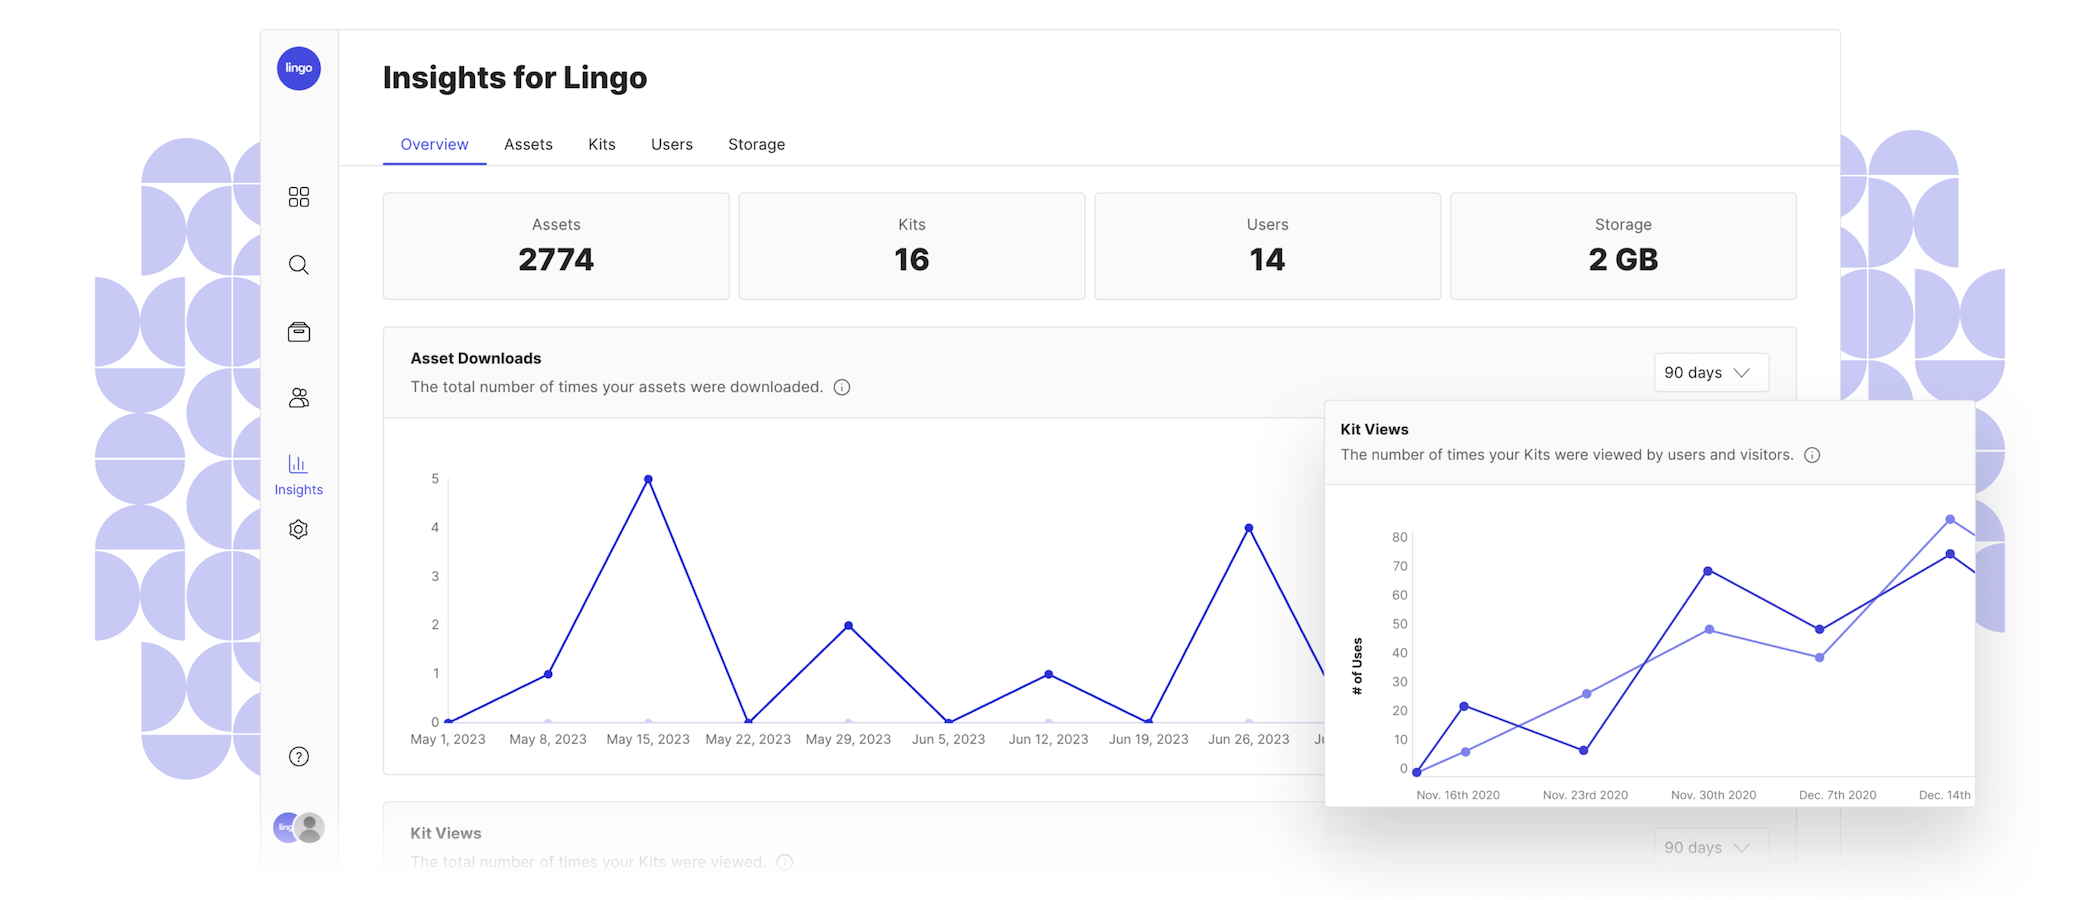Click the Overview tab link
Image resolution: width=2100 pixels, height=900 pixels.
[434, 144]
